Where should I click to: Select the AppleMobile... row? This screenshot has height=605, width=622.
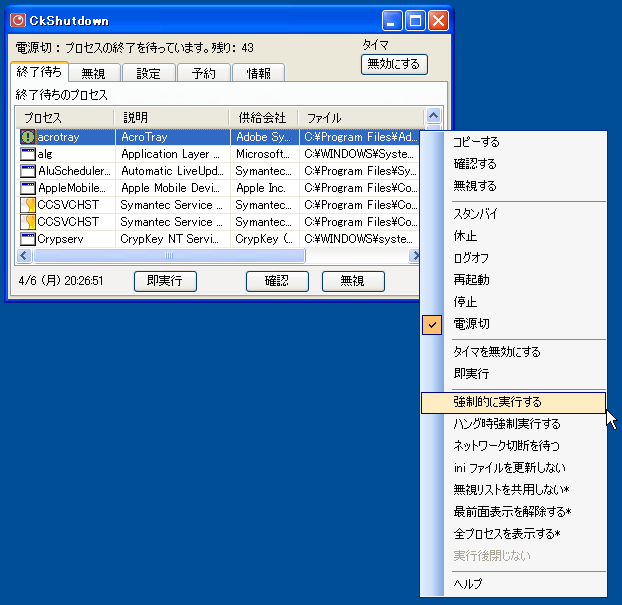point(218,188)
